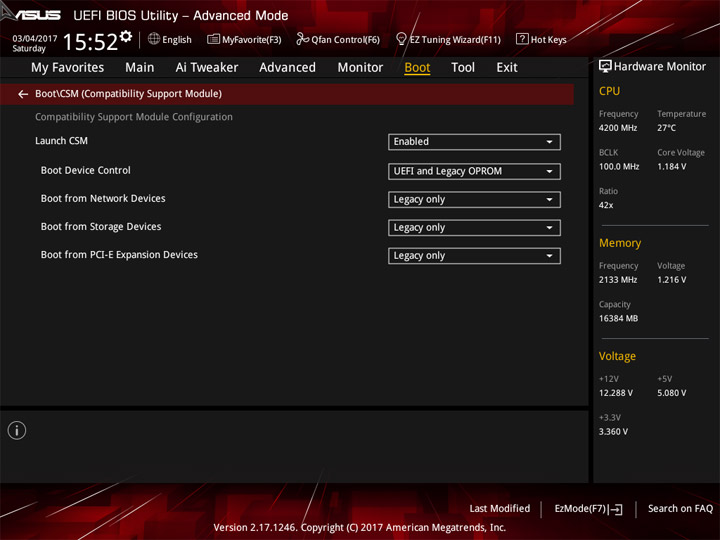Click Search on FAQ link

[x=681, y=509]
